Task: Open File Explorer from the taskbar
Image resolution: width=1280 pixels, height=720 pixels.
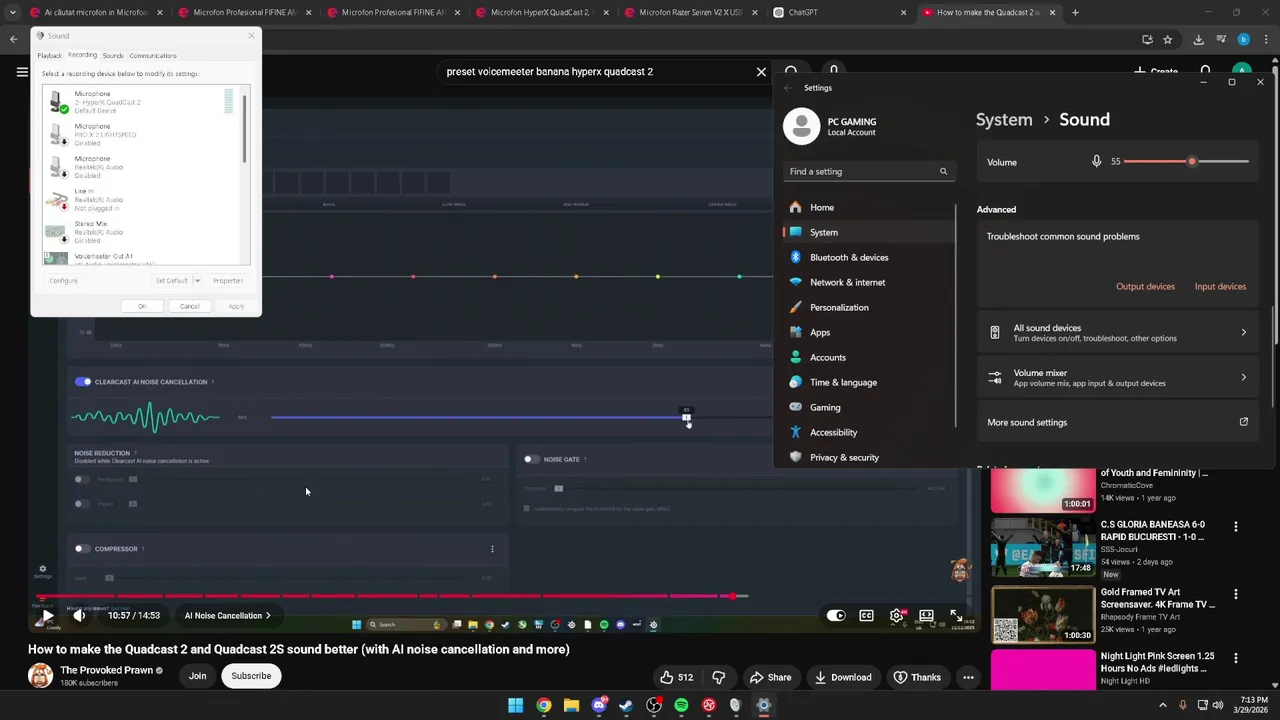Action: (571, 705)
